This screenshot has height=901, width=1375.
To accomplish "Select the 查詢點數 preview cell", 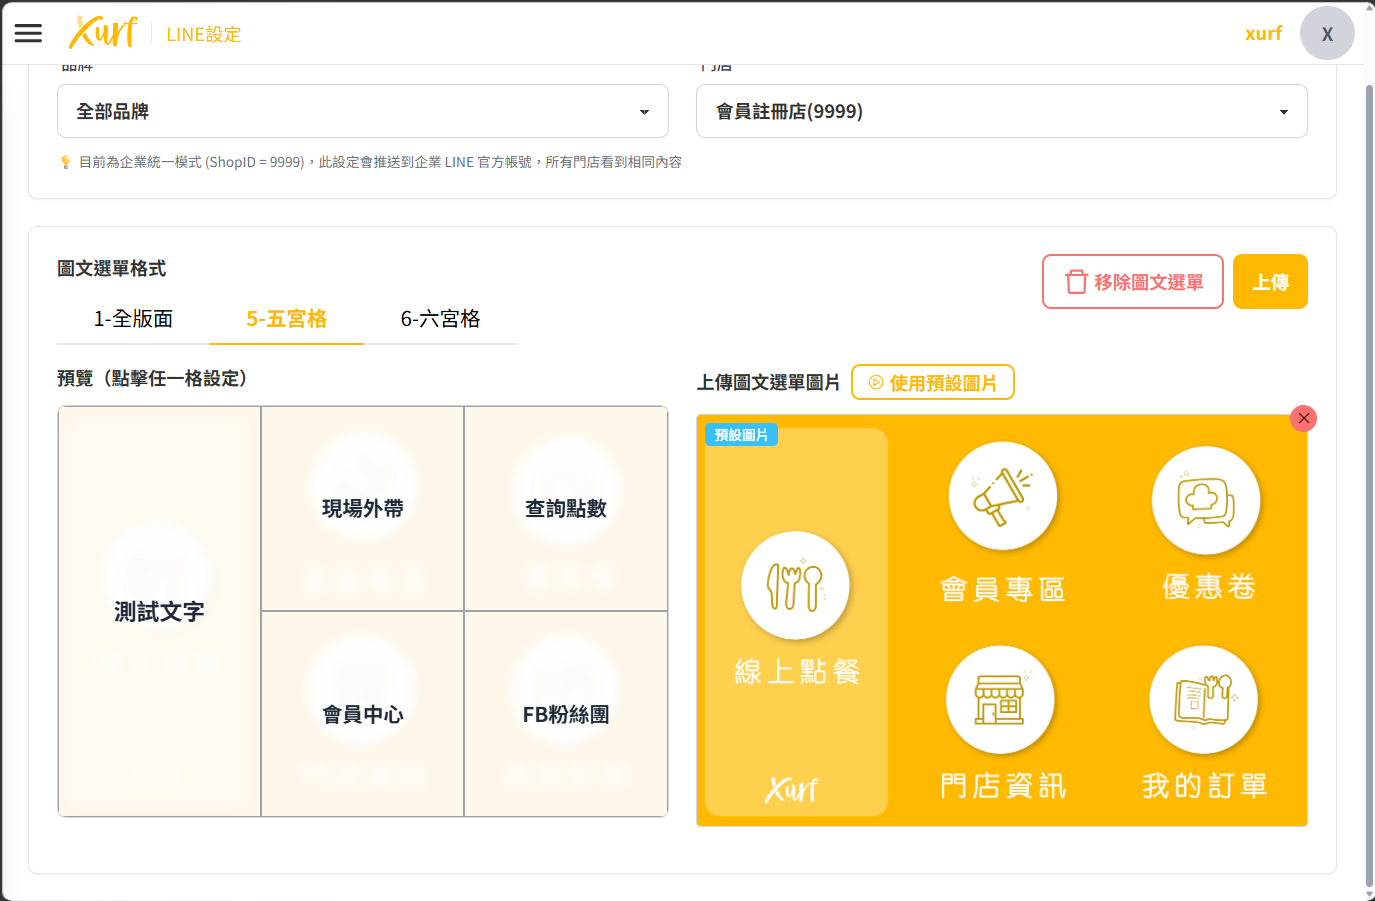I will [566, 508].
